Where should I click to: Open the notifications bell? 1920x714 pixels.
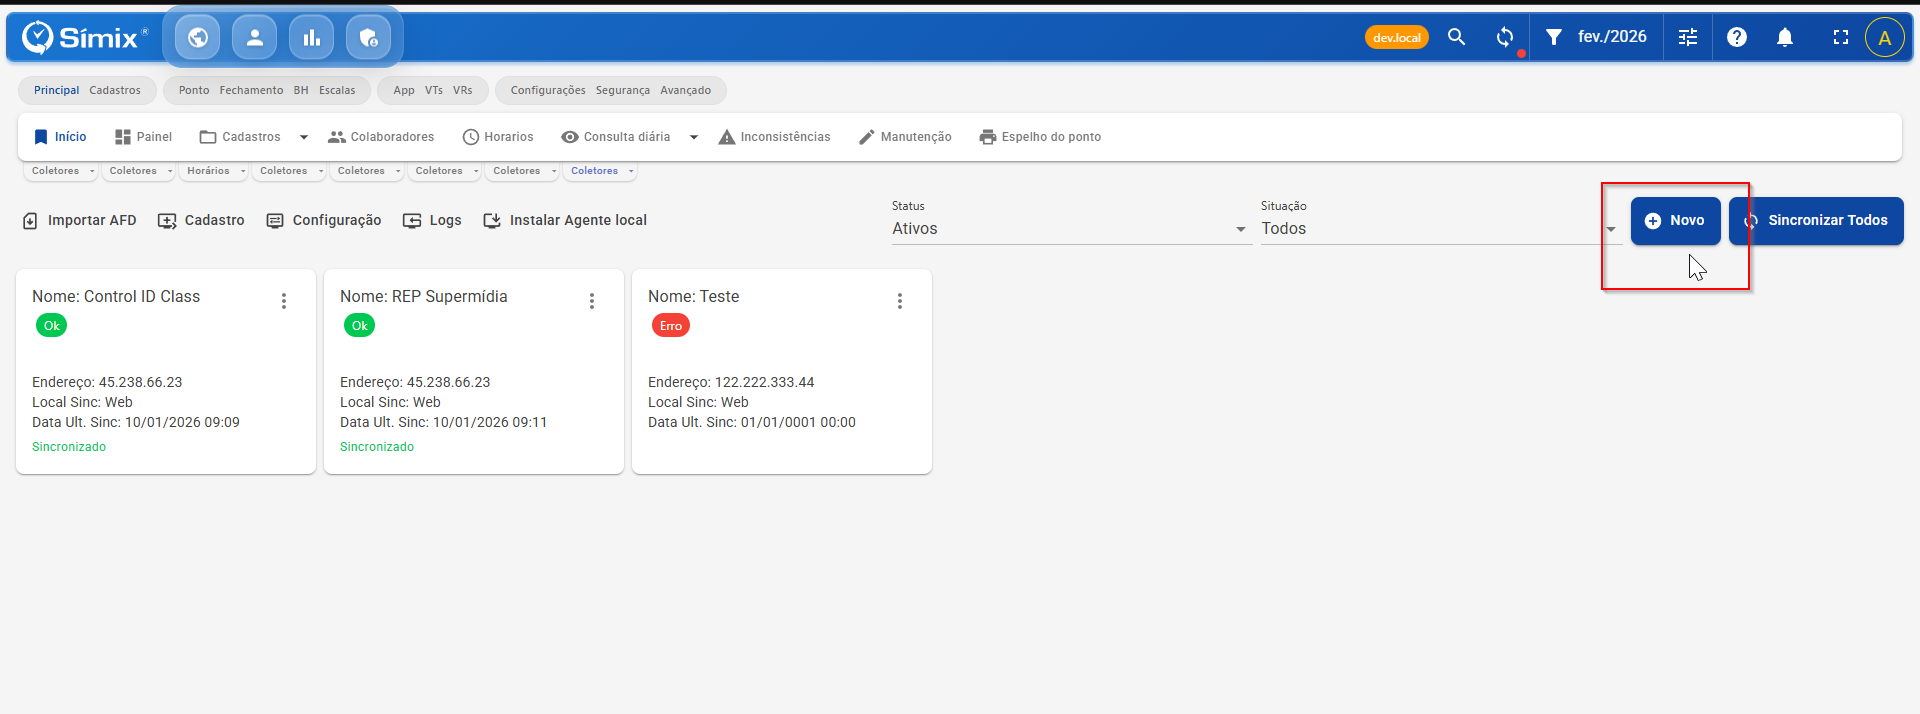tap(1785, 37)
